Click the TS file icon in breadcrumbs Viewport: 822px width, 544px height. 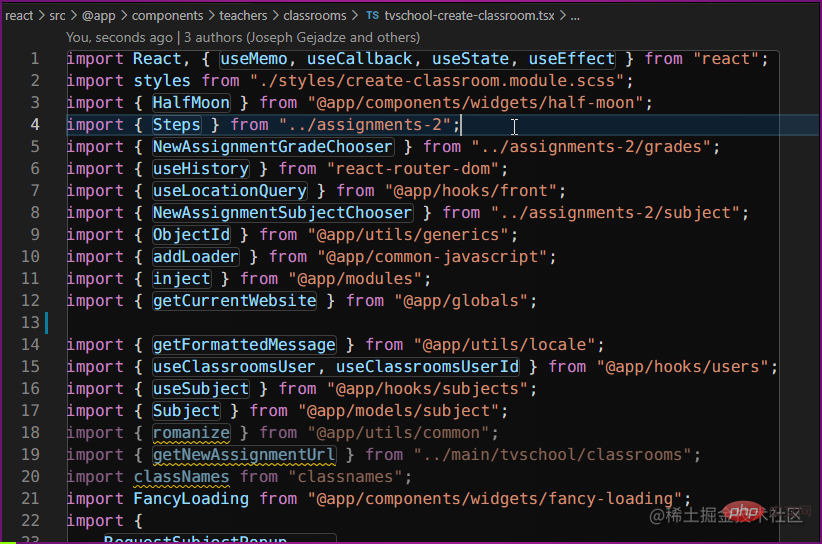tap(372, 16)
